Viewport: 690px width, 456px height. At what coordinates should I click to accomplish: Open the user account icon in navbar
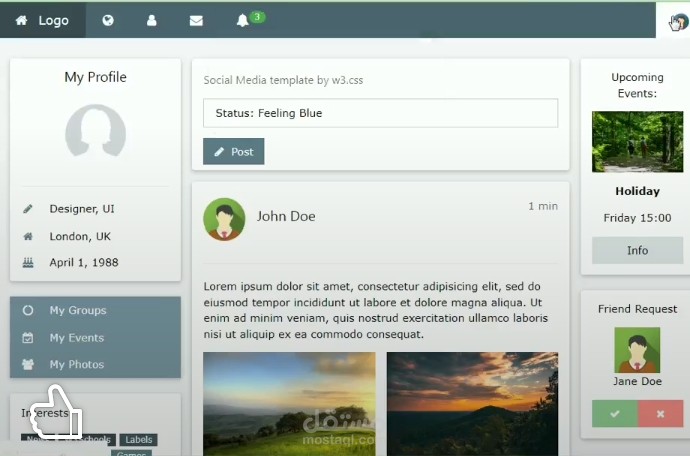(x=152, y=20)
